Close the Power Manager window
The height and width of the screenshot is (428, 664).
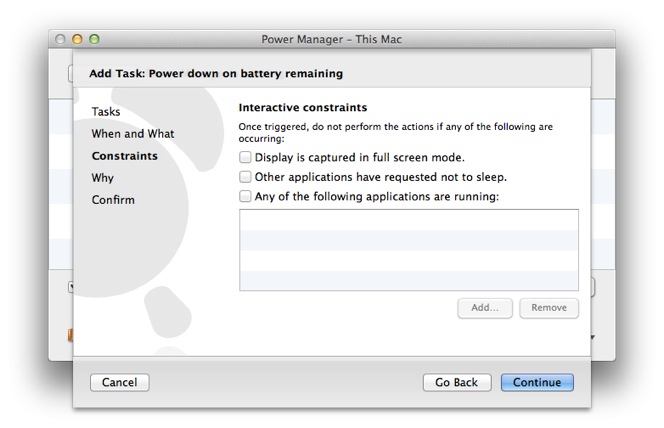coord(60,39)
